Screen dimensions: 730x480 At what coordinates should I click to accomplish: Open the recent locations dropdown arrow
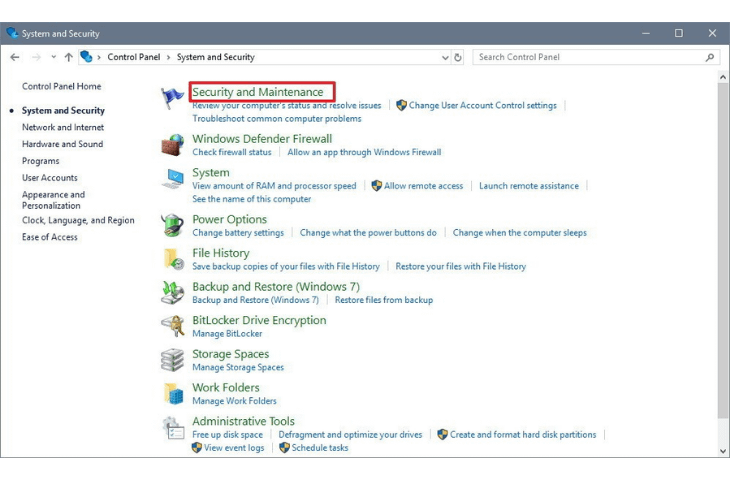coord(53,58)
